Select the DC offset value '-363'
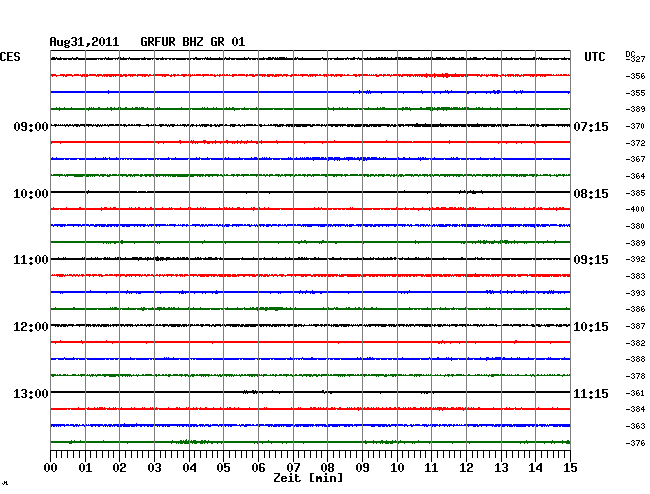650x494 pixels. click(x=635, y=426)
